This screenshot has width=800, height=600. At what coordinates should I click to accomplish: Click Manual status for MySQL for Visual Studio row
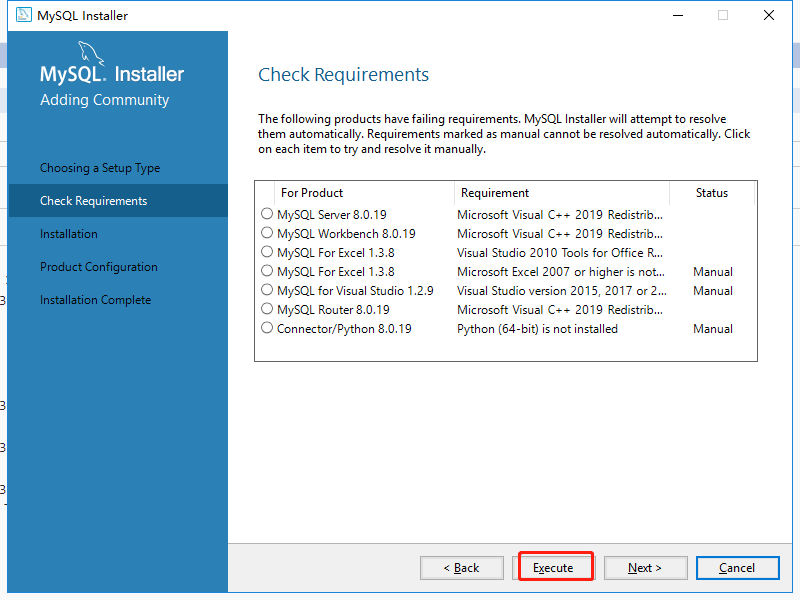713,291
